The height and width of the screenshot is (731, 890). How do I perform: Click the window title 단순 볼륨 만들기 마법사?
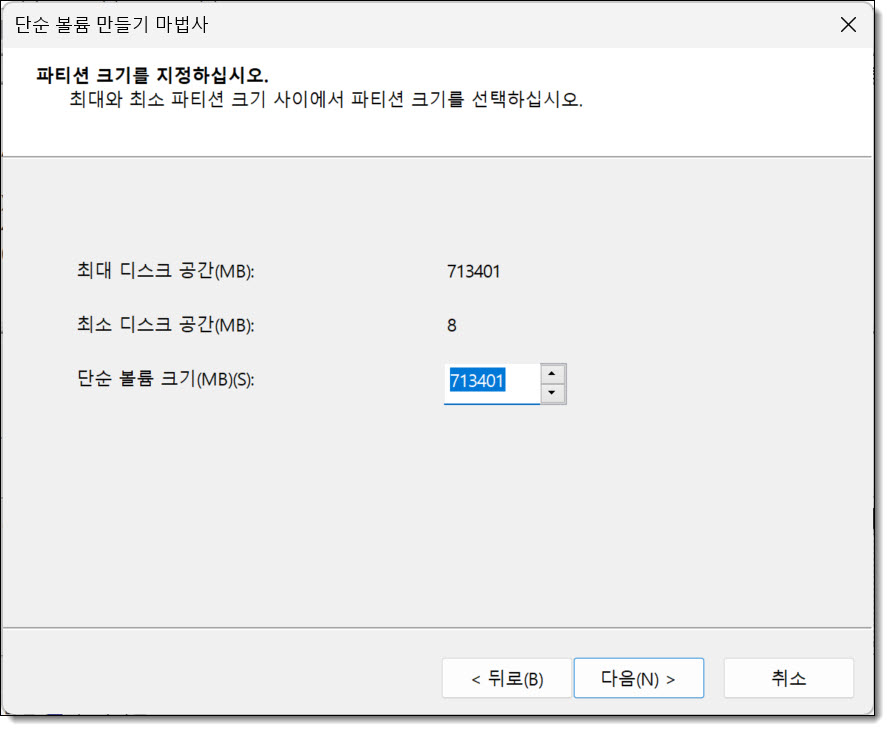[x=112, y=24]
